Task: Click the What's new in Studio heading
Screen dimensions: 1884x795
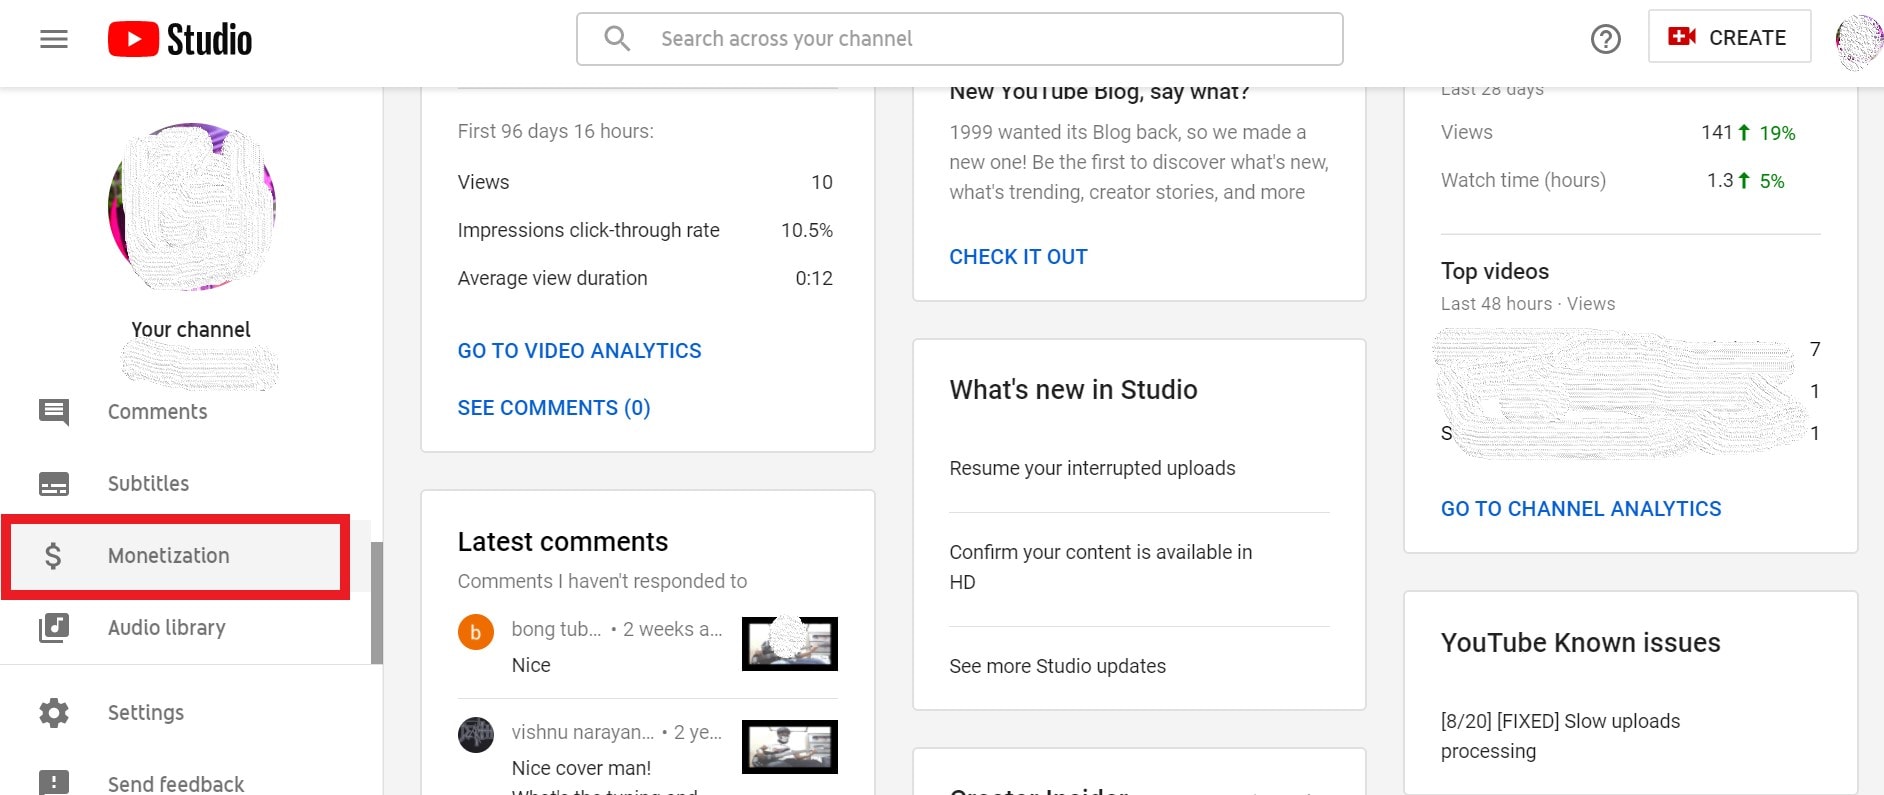Action: point(1073,390)
